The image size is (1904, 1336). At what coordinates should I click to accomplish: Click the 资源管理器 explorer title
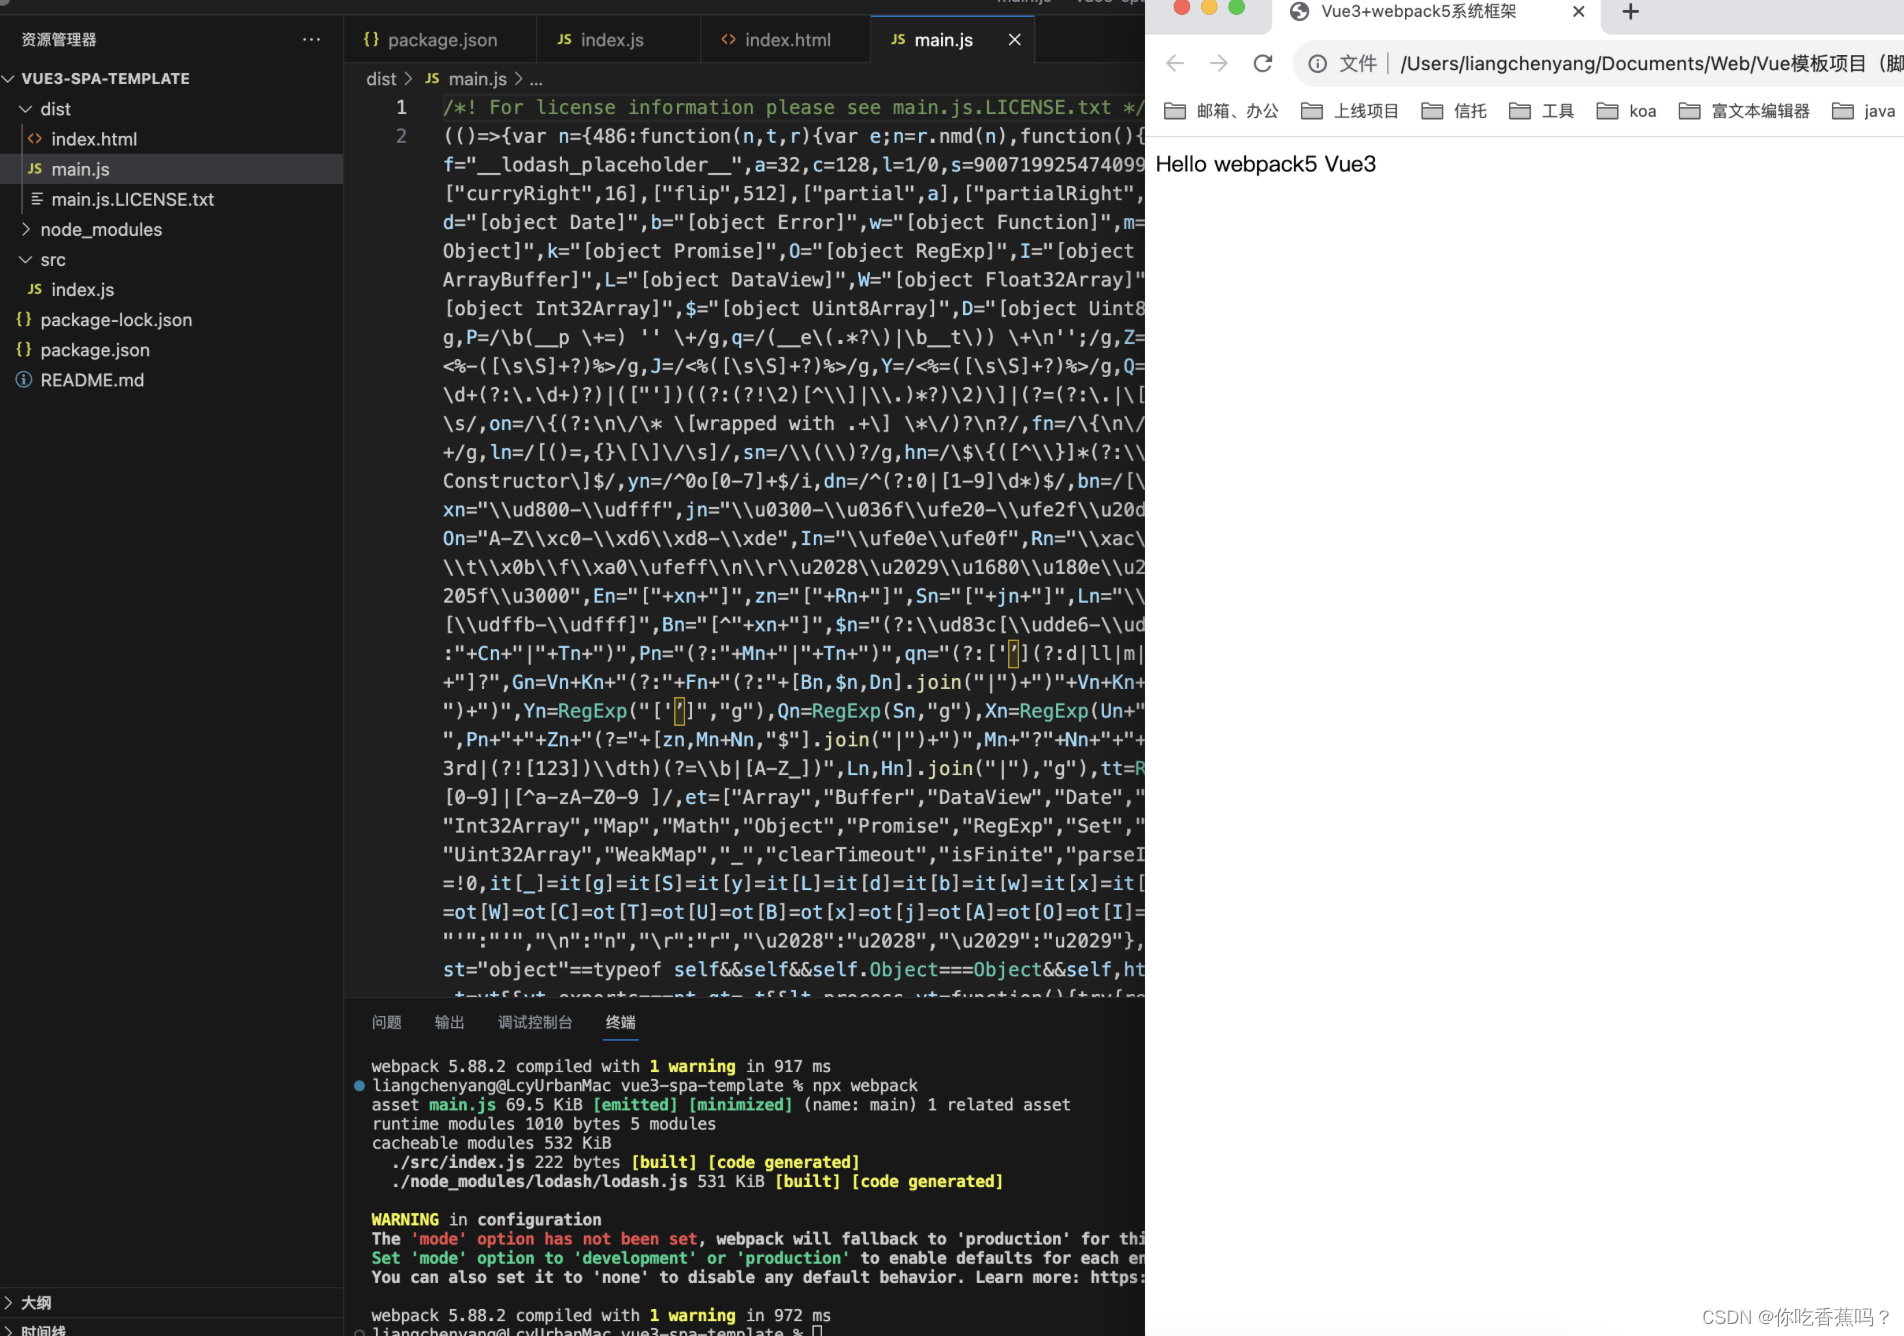pos(59,40)
